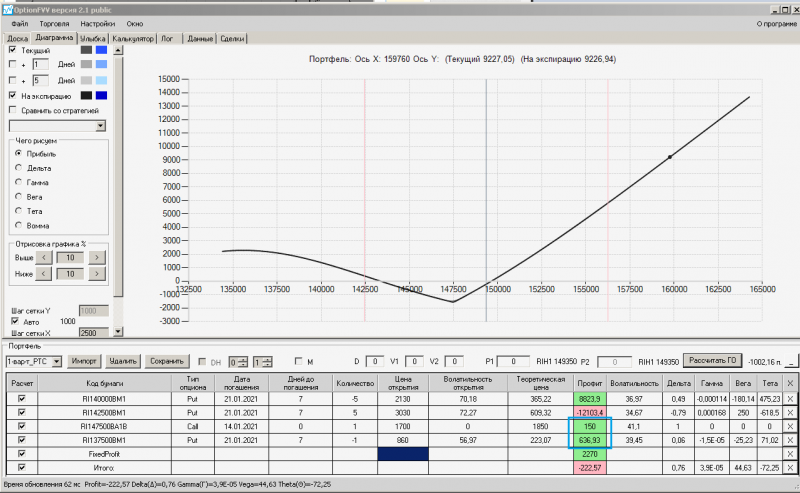Click the Текущий blue color swatch
Image resolution: width=800 pixels, height=493 pixels.
point(102,50)
